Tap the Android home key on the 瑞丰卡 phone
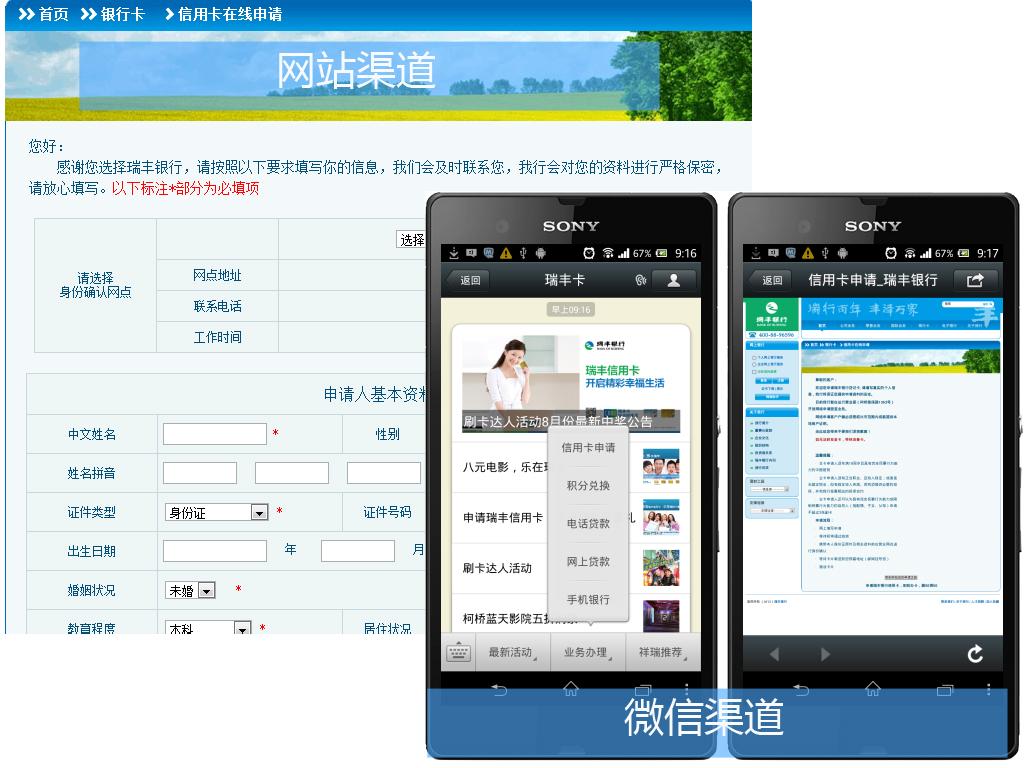Image resolution: width=1024 pixels, height=768 pixels. point(571,688)
